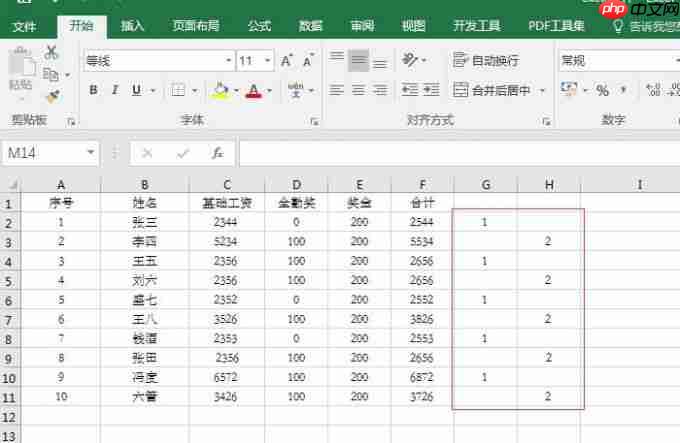Increase indent
Image resolution: width=680 pixels, height=443 pixels.
(x=431, y=90)
